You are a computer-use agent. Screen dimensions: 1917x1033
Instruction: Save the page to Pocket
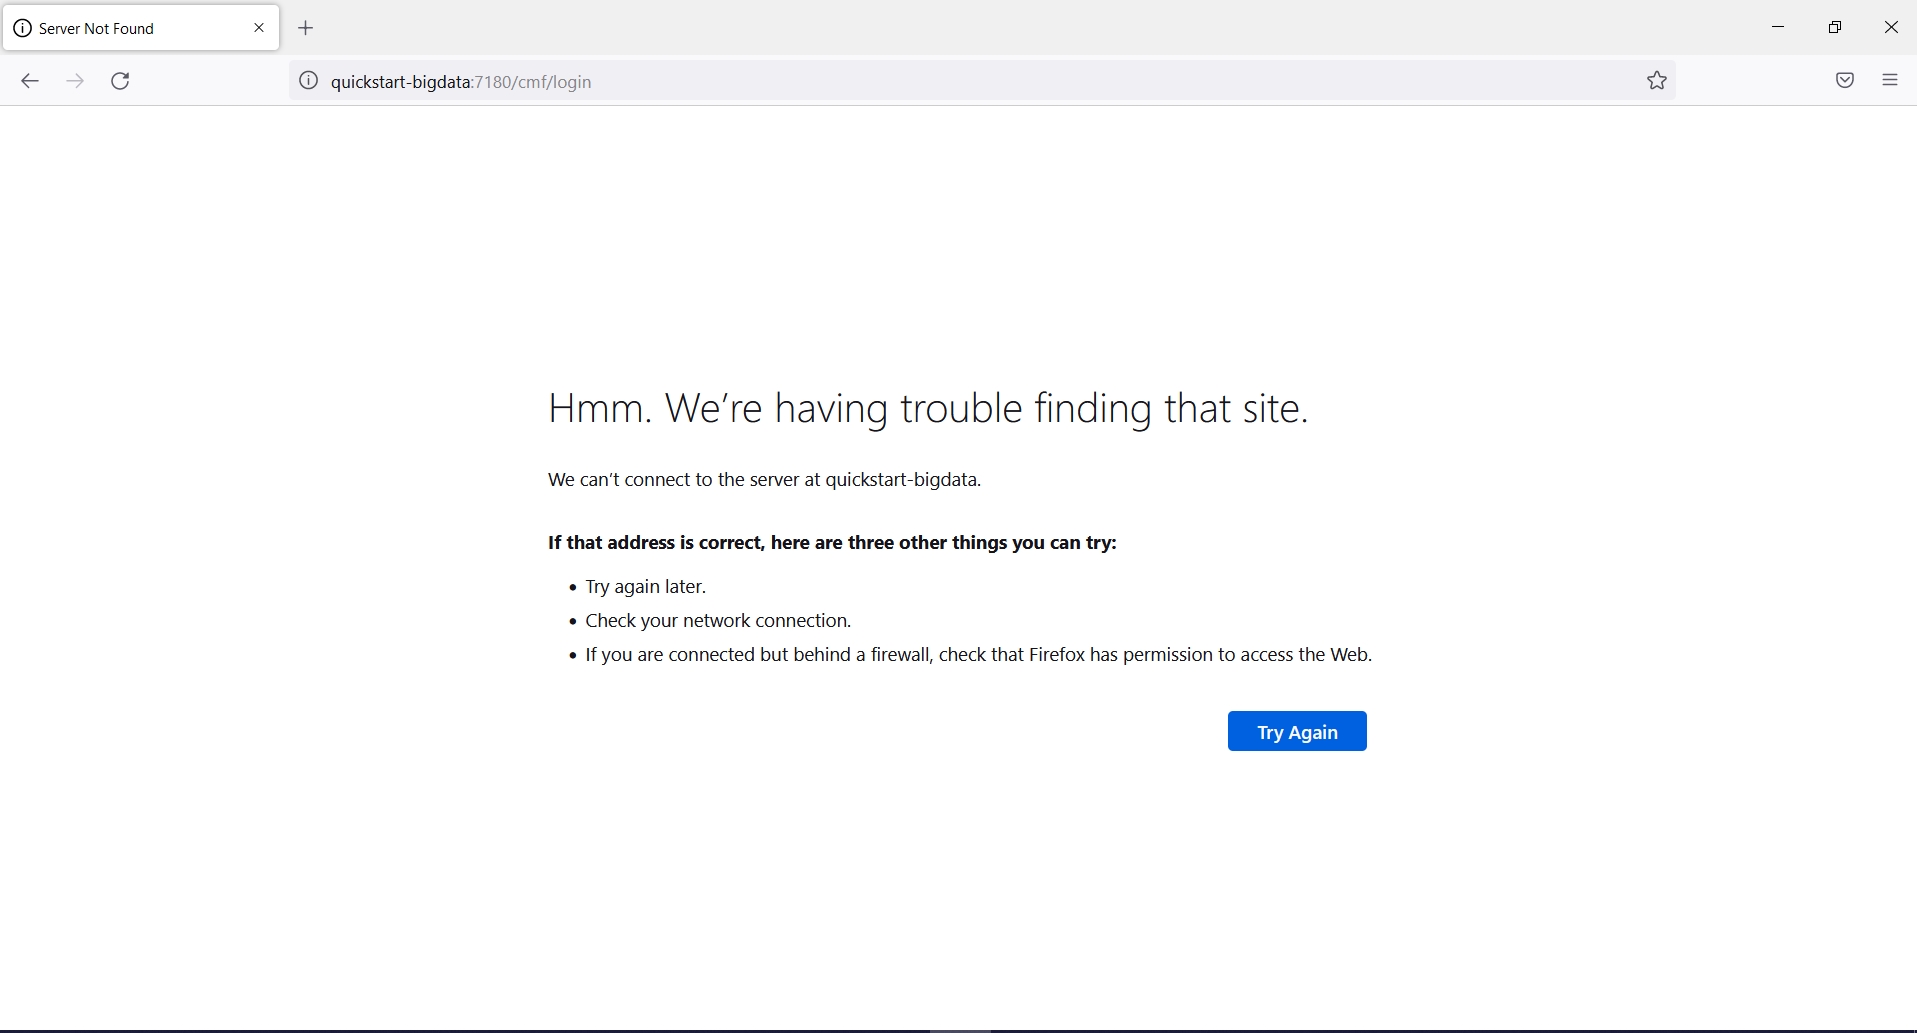(1845, 80)
